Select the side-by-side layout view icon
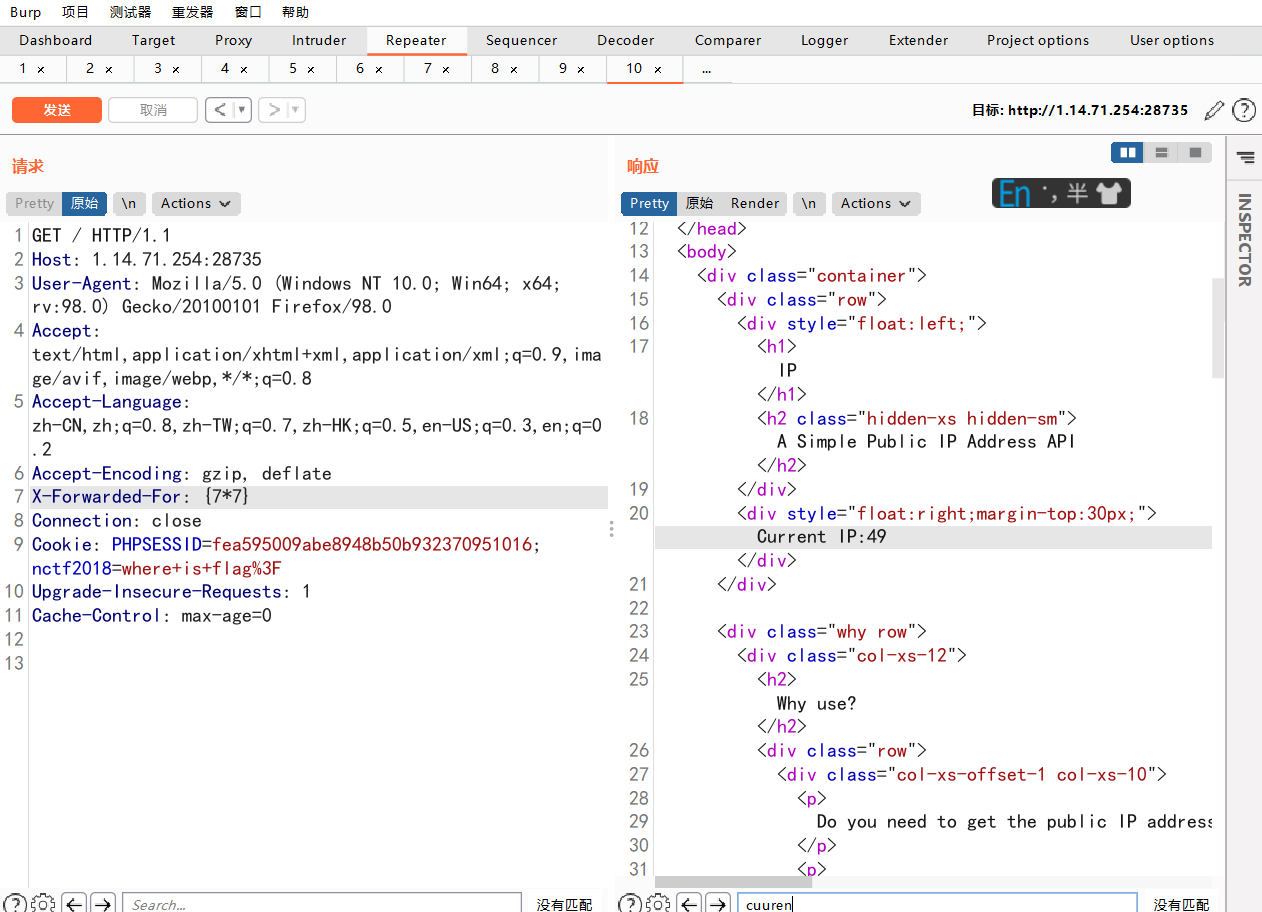The width and height of the screenshot is (1262, 912). click(x=1129, y=152)
